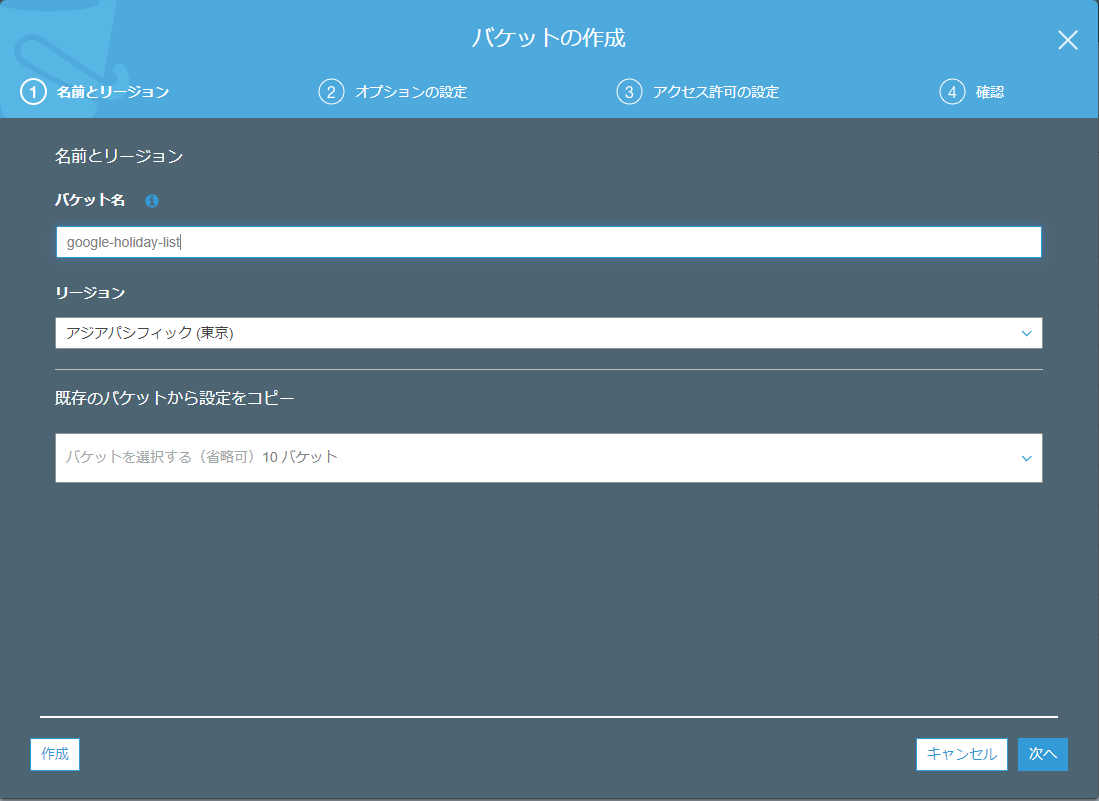Image resolution: width=1099 pixels, height=801 pixels.
Task: Click the 作成 button
Action: tap(54, 755)
